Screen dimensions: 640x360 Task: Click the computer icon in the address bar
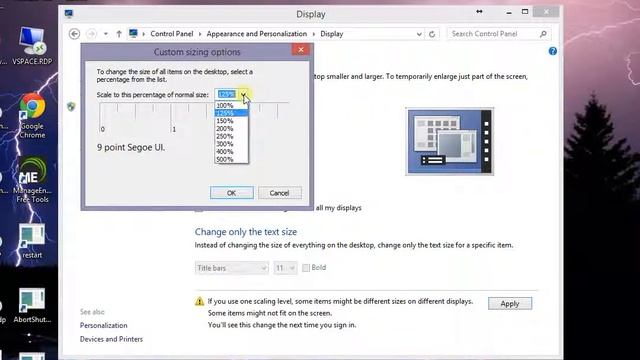tap(133, 33)
